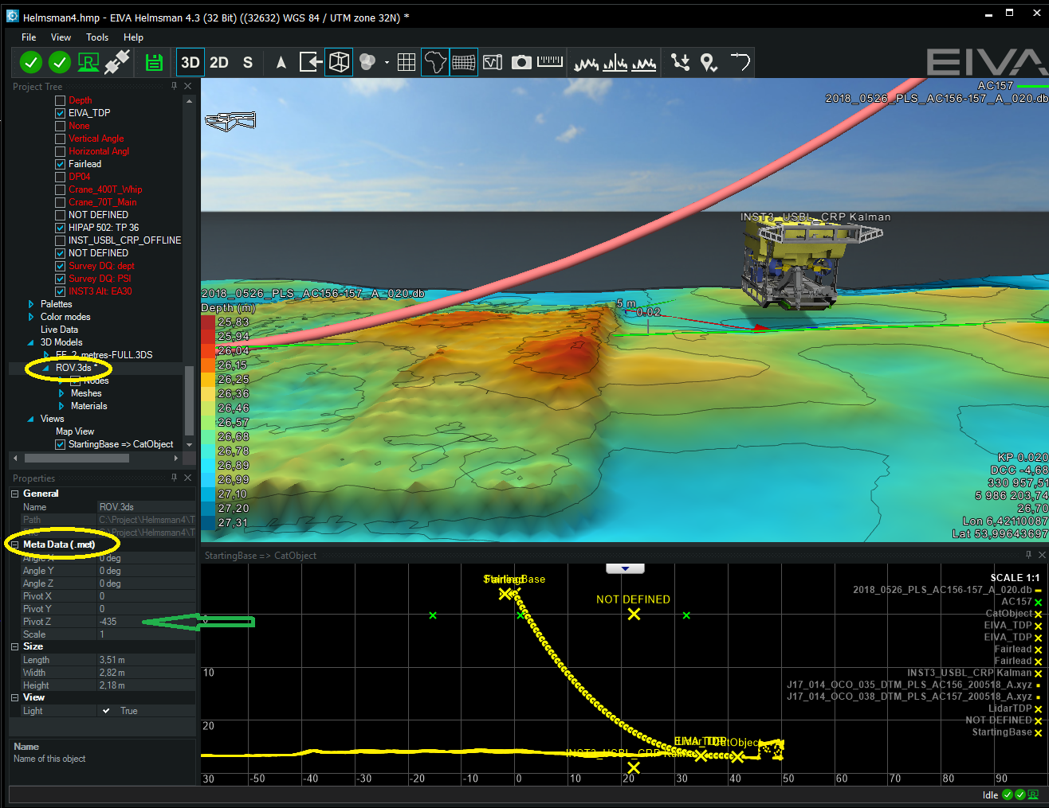Open the Tools menu
The width and height of the screenshot is (1049, 808).
coord(96,37)
